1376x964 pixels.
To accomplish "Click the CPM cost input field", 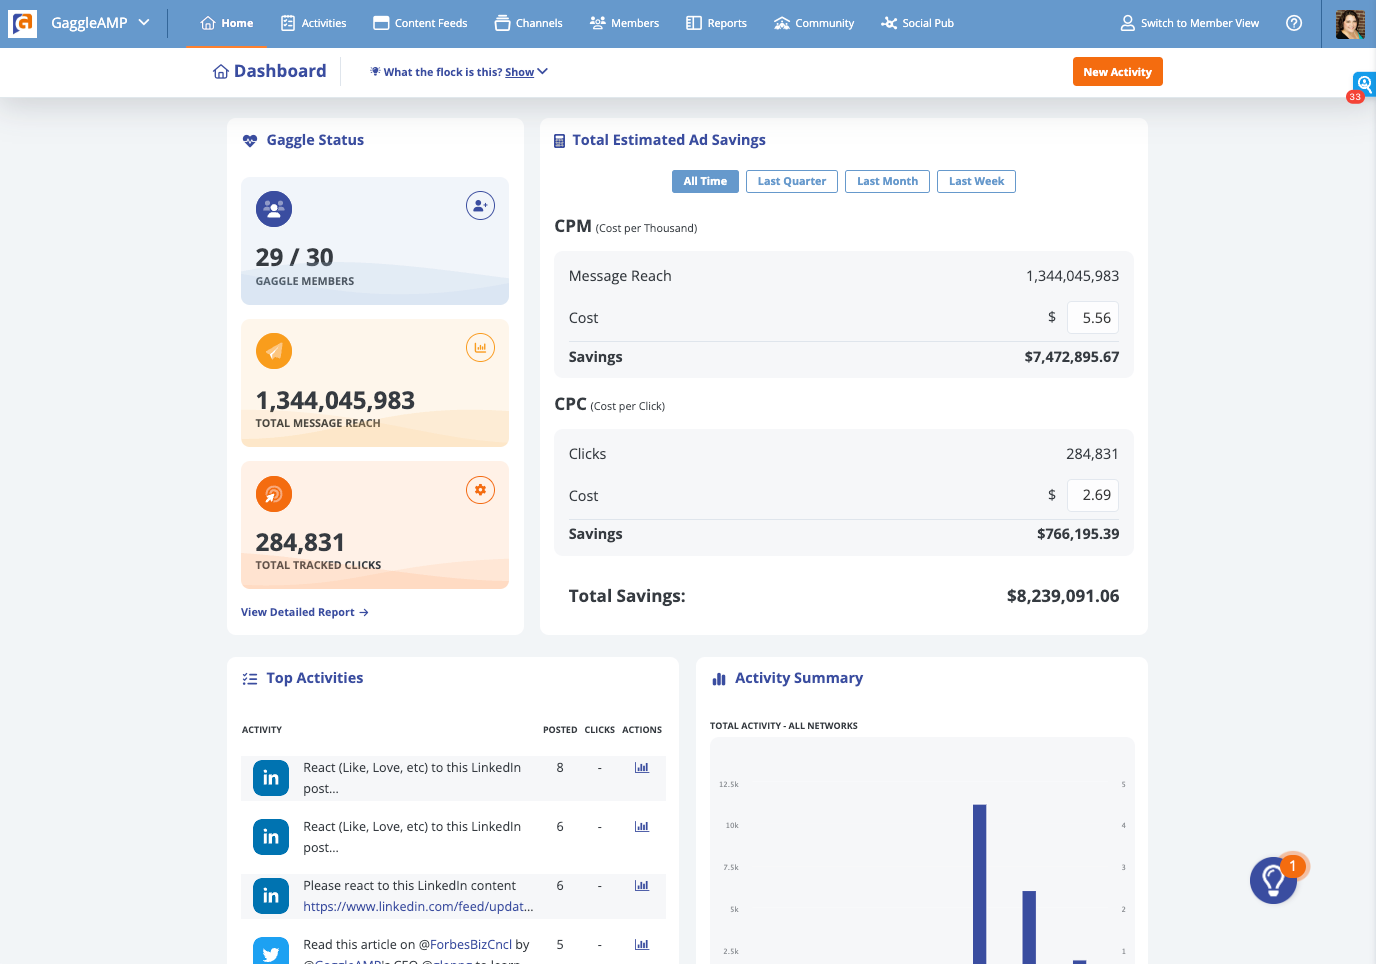I will pos(1092,318).
